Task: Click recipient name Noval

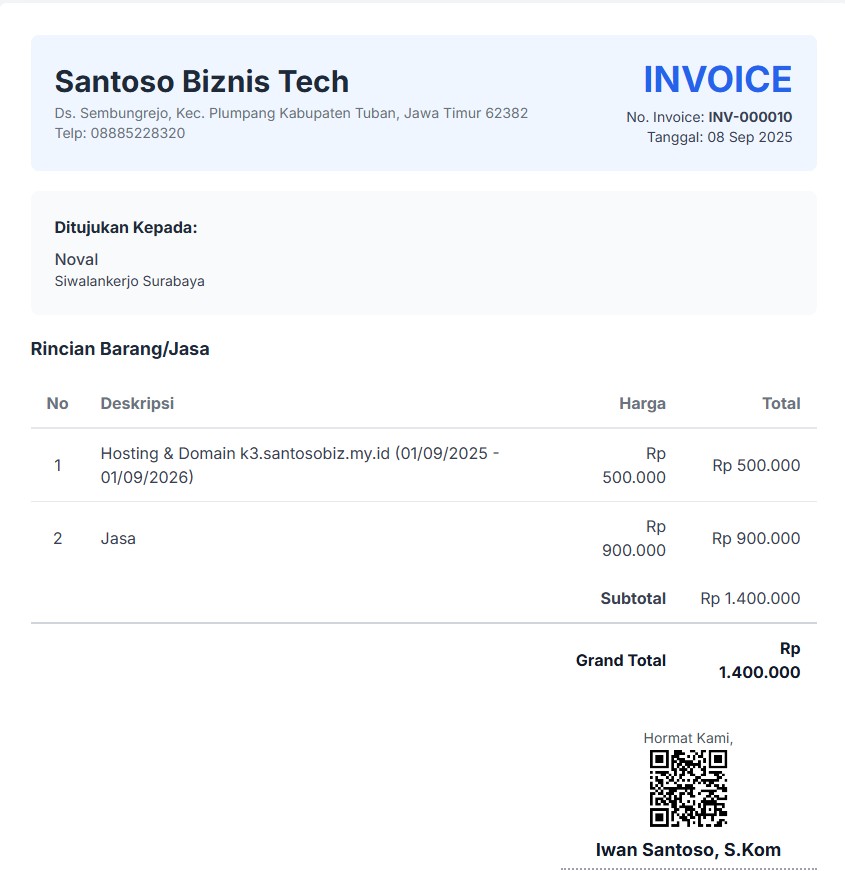Action: click(77, 260)
